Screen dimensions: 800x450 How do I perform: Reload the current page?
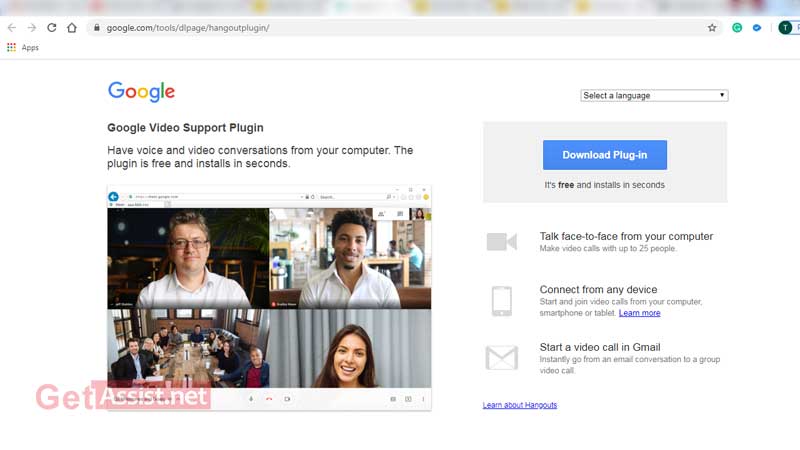point(52,28)
